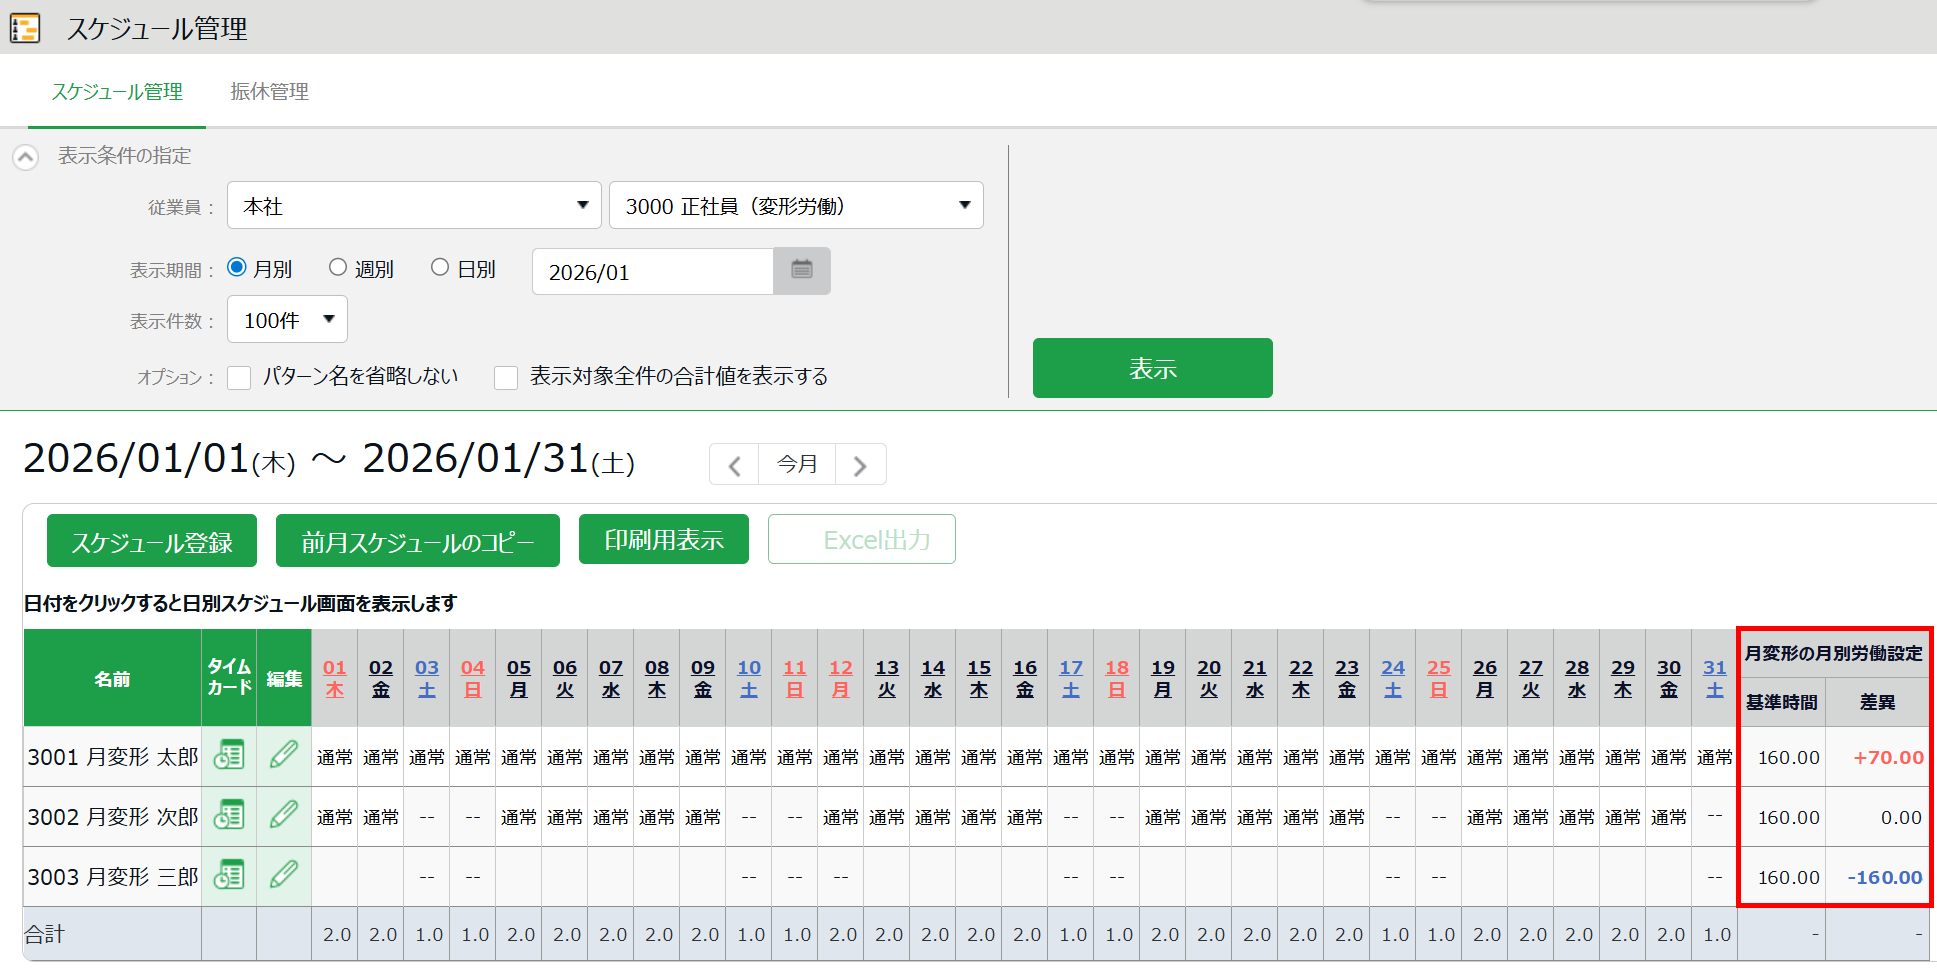Open daily schedule for 02 金

coord(381,678)
